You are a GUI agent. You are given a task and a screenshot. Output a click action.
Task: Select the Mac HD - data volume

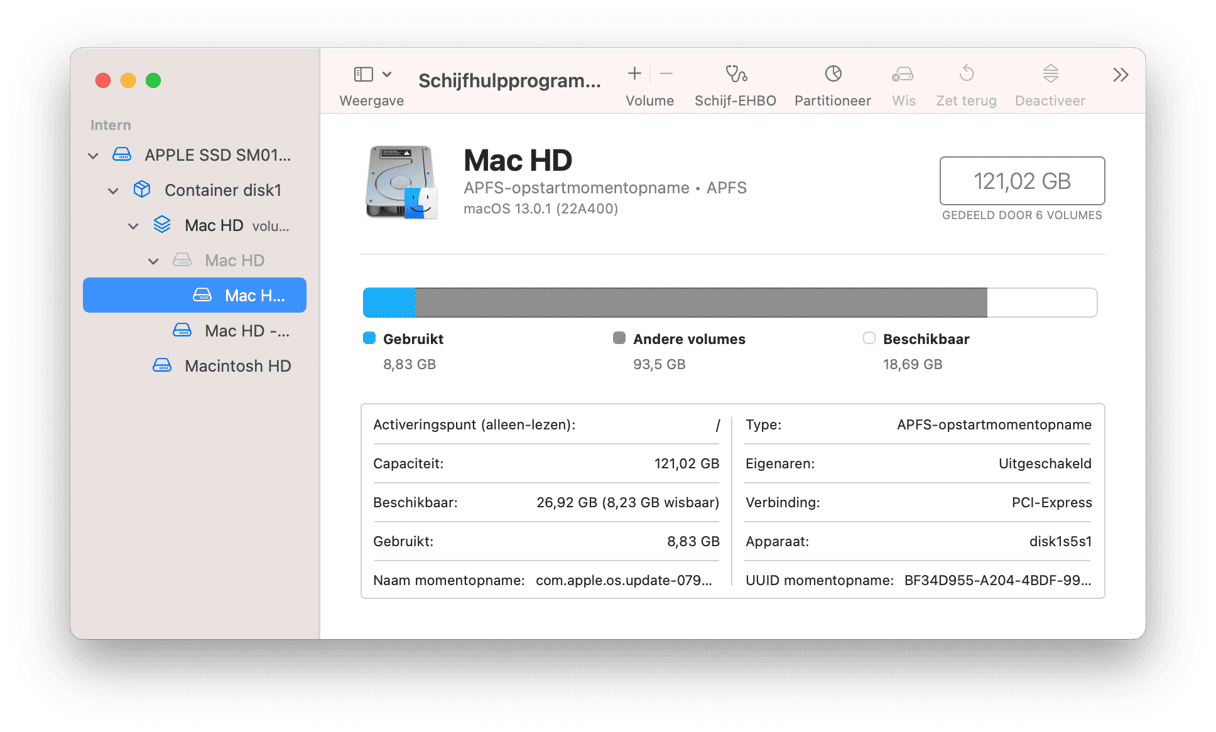coord(194,330)
